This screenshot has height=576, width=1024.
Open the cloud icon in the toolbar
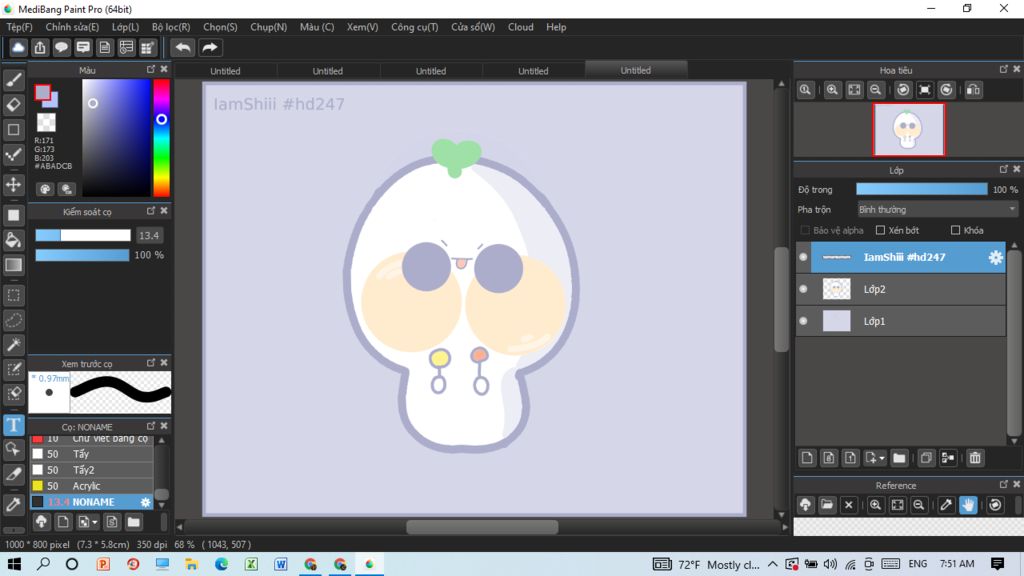point(18,48)
